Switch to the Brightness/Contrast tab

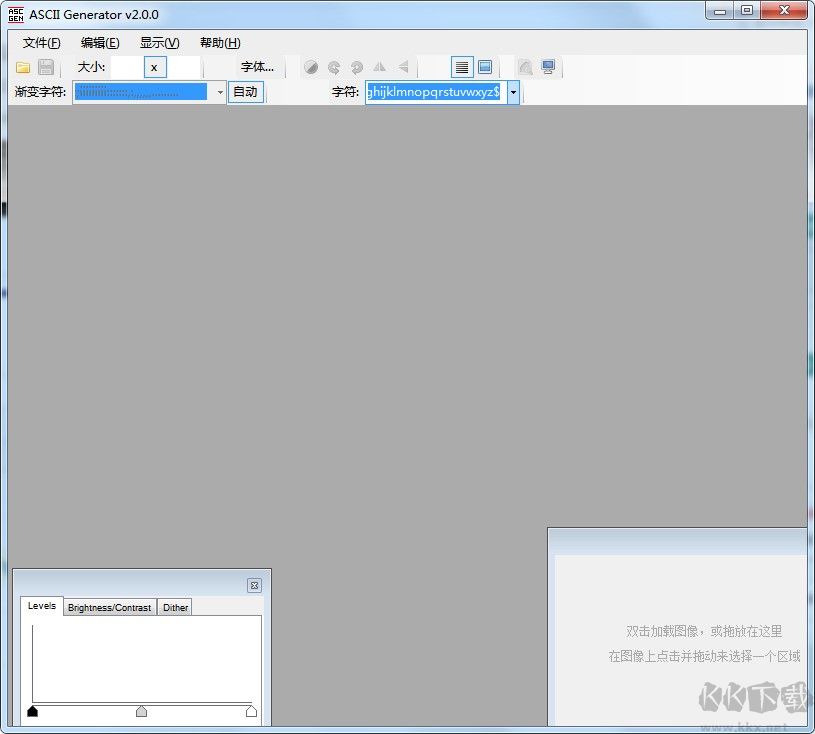[110, 608]
